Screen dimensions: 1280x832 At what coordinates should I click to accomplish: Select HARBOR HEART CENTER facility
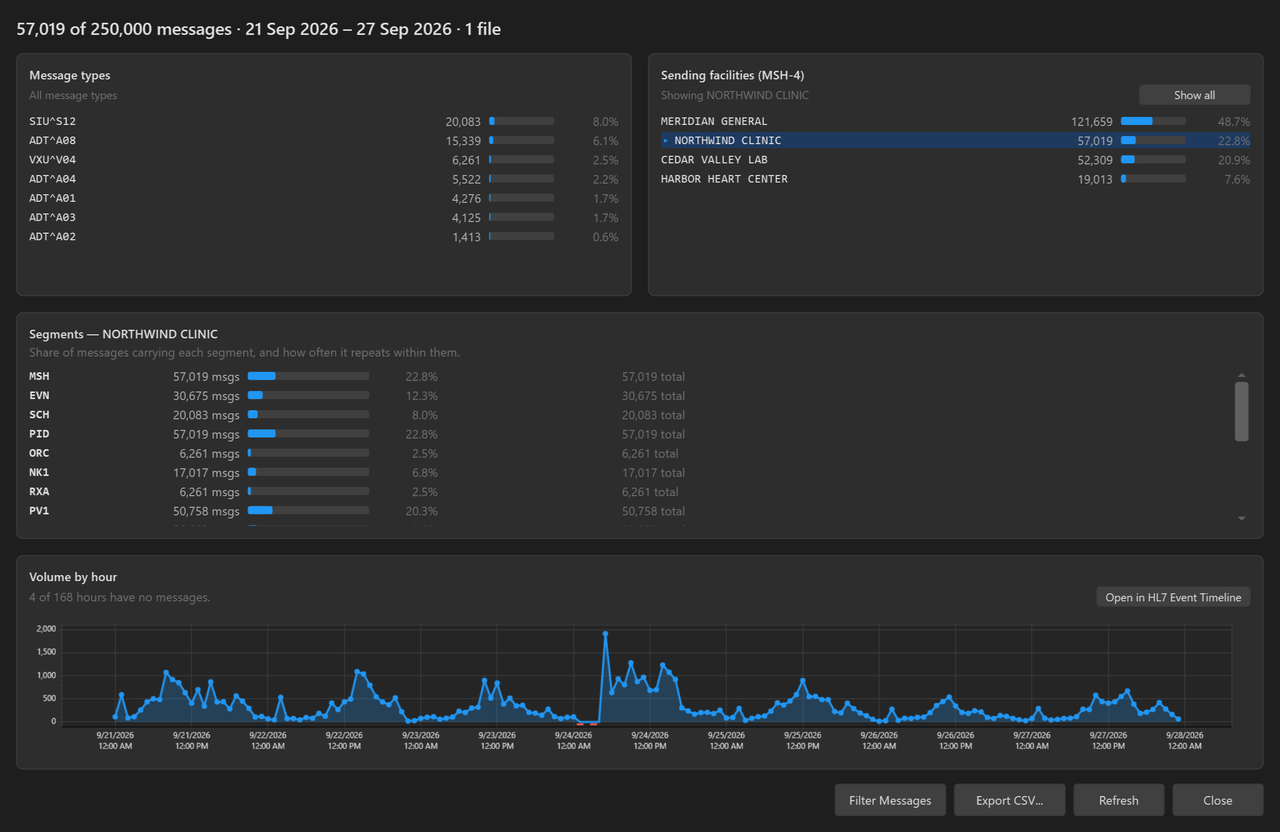point(955,179)
